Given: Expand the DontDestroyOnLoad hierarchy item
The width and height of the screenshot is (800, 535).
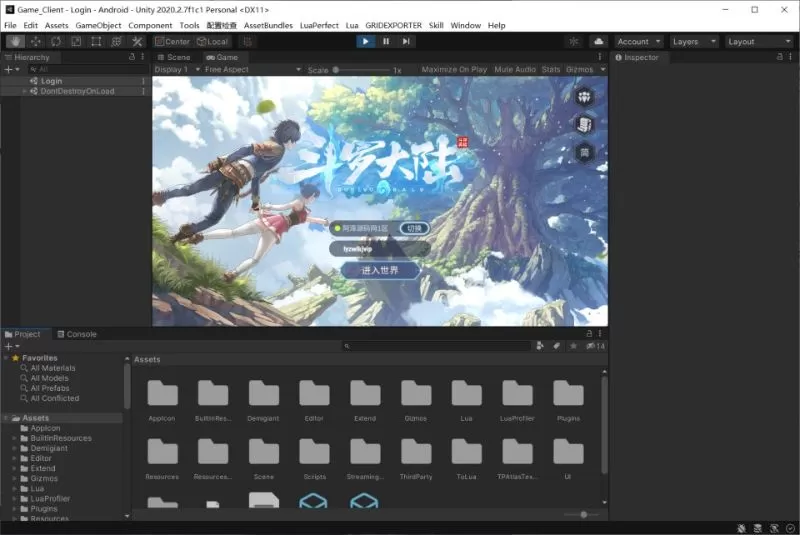Looking at the screenshot, I should (x=25, y=91).
